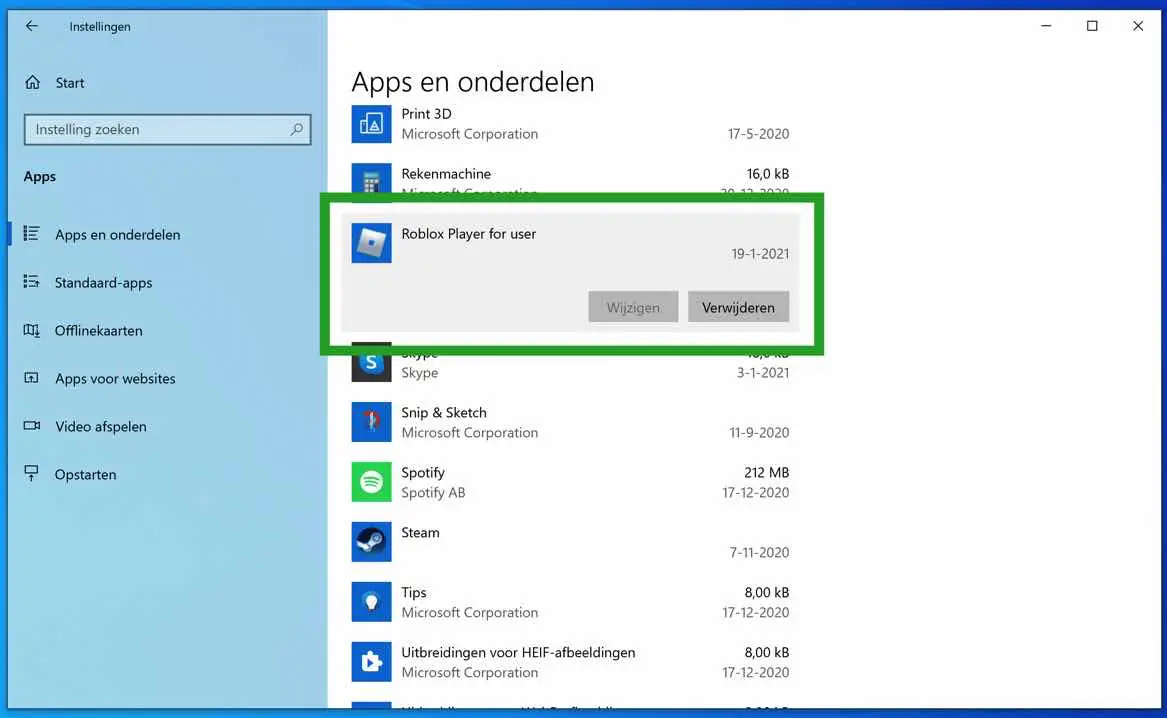Select the HEIF-afbeeldingen extension icon
1167x718 pixels.
[371, 662]
